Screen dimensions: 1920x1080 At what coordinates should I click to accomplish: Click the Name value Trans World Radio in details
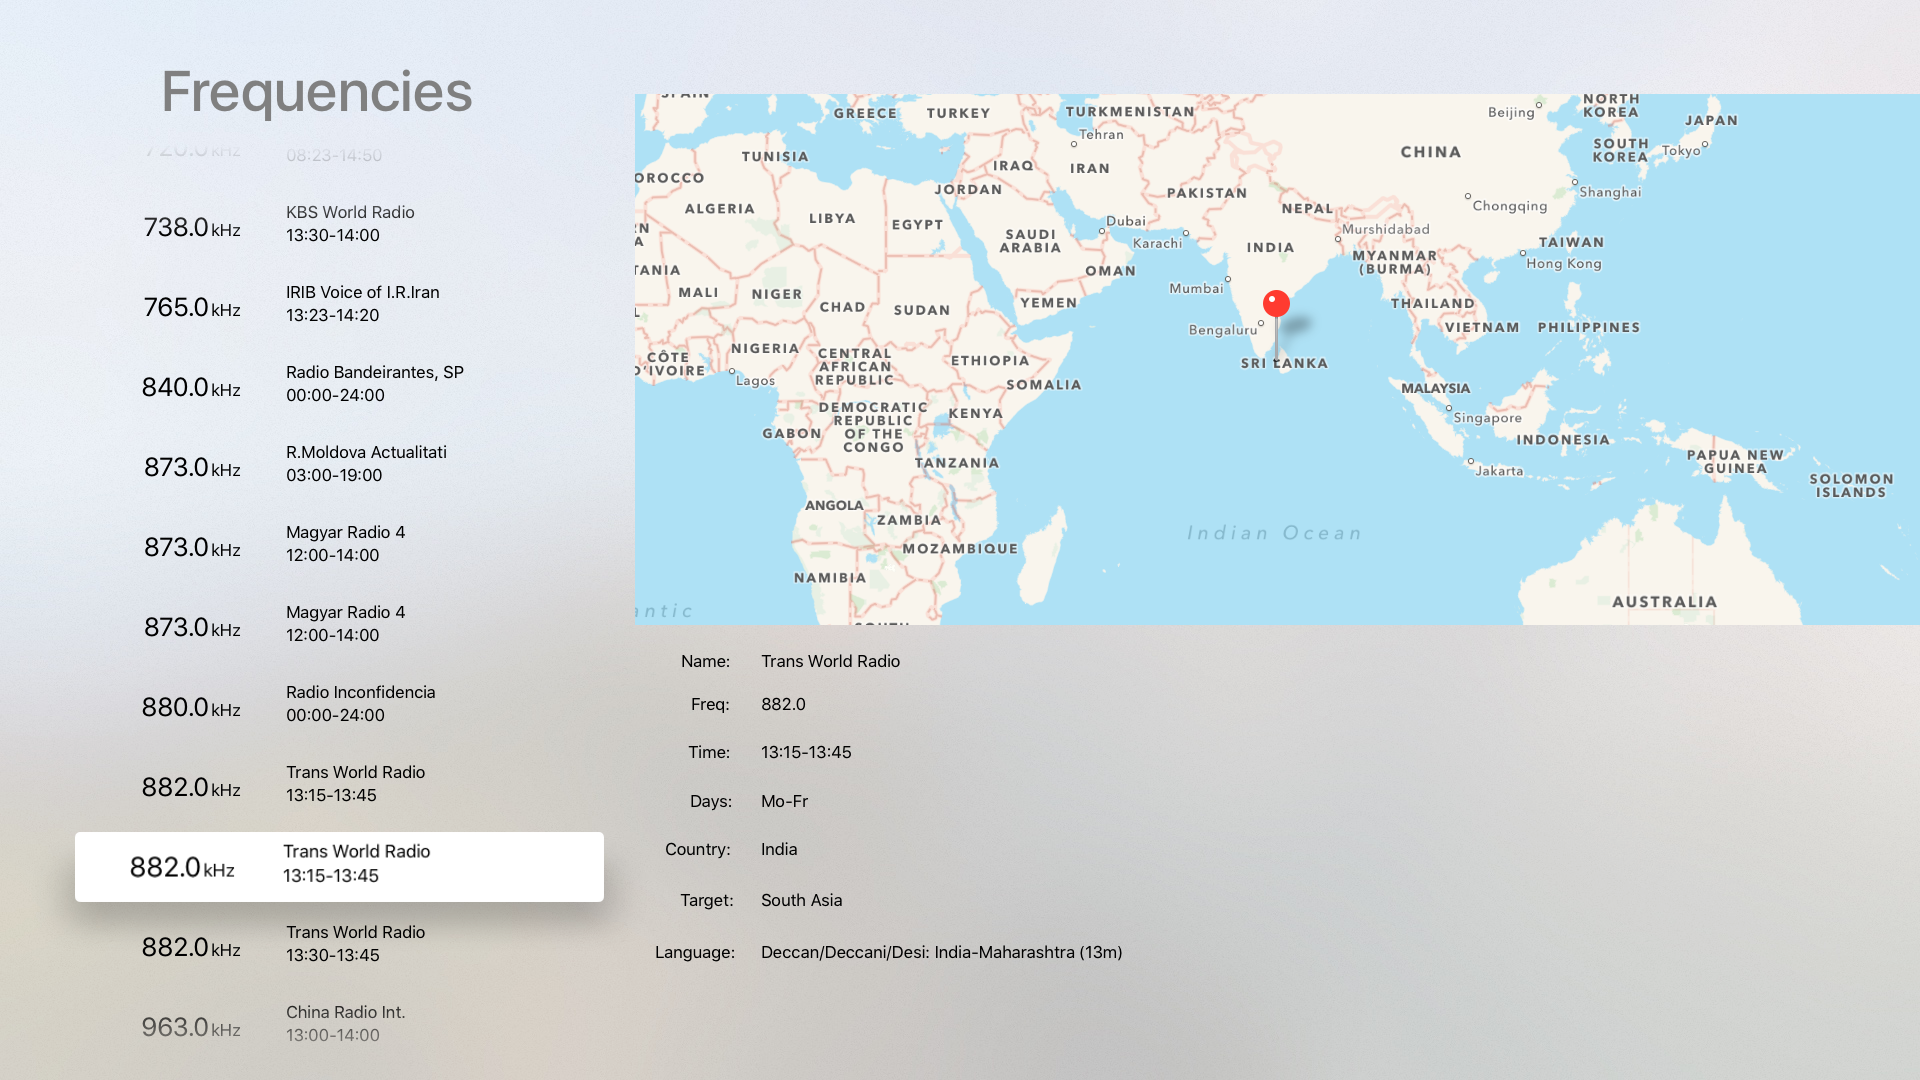point(830,661)
